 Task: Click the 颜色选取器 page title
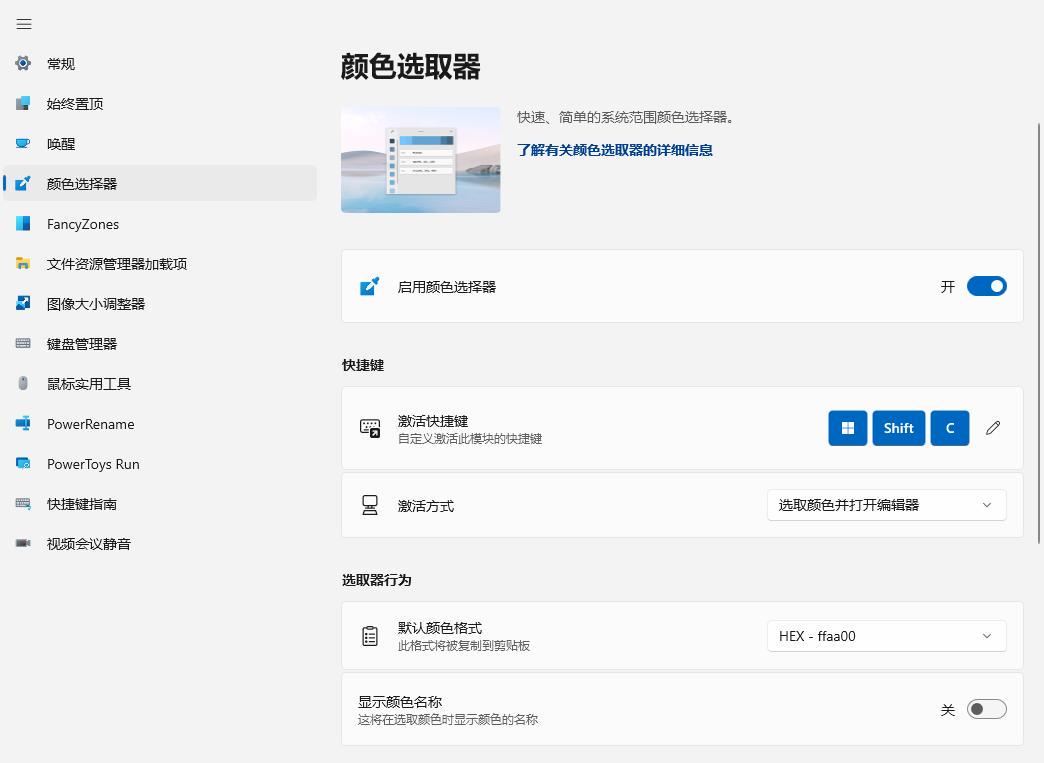tap(410, 67)
